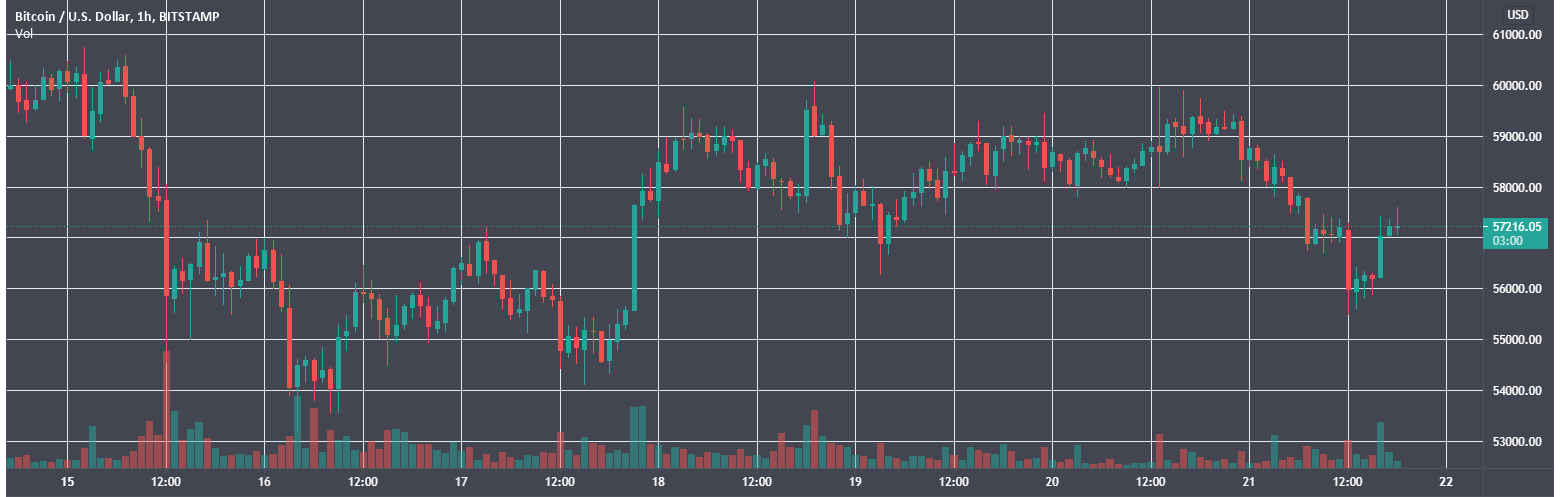Click the Vol indicator label
Screen dimensions: 1560x497
22,33
